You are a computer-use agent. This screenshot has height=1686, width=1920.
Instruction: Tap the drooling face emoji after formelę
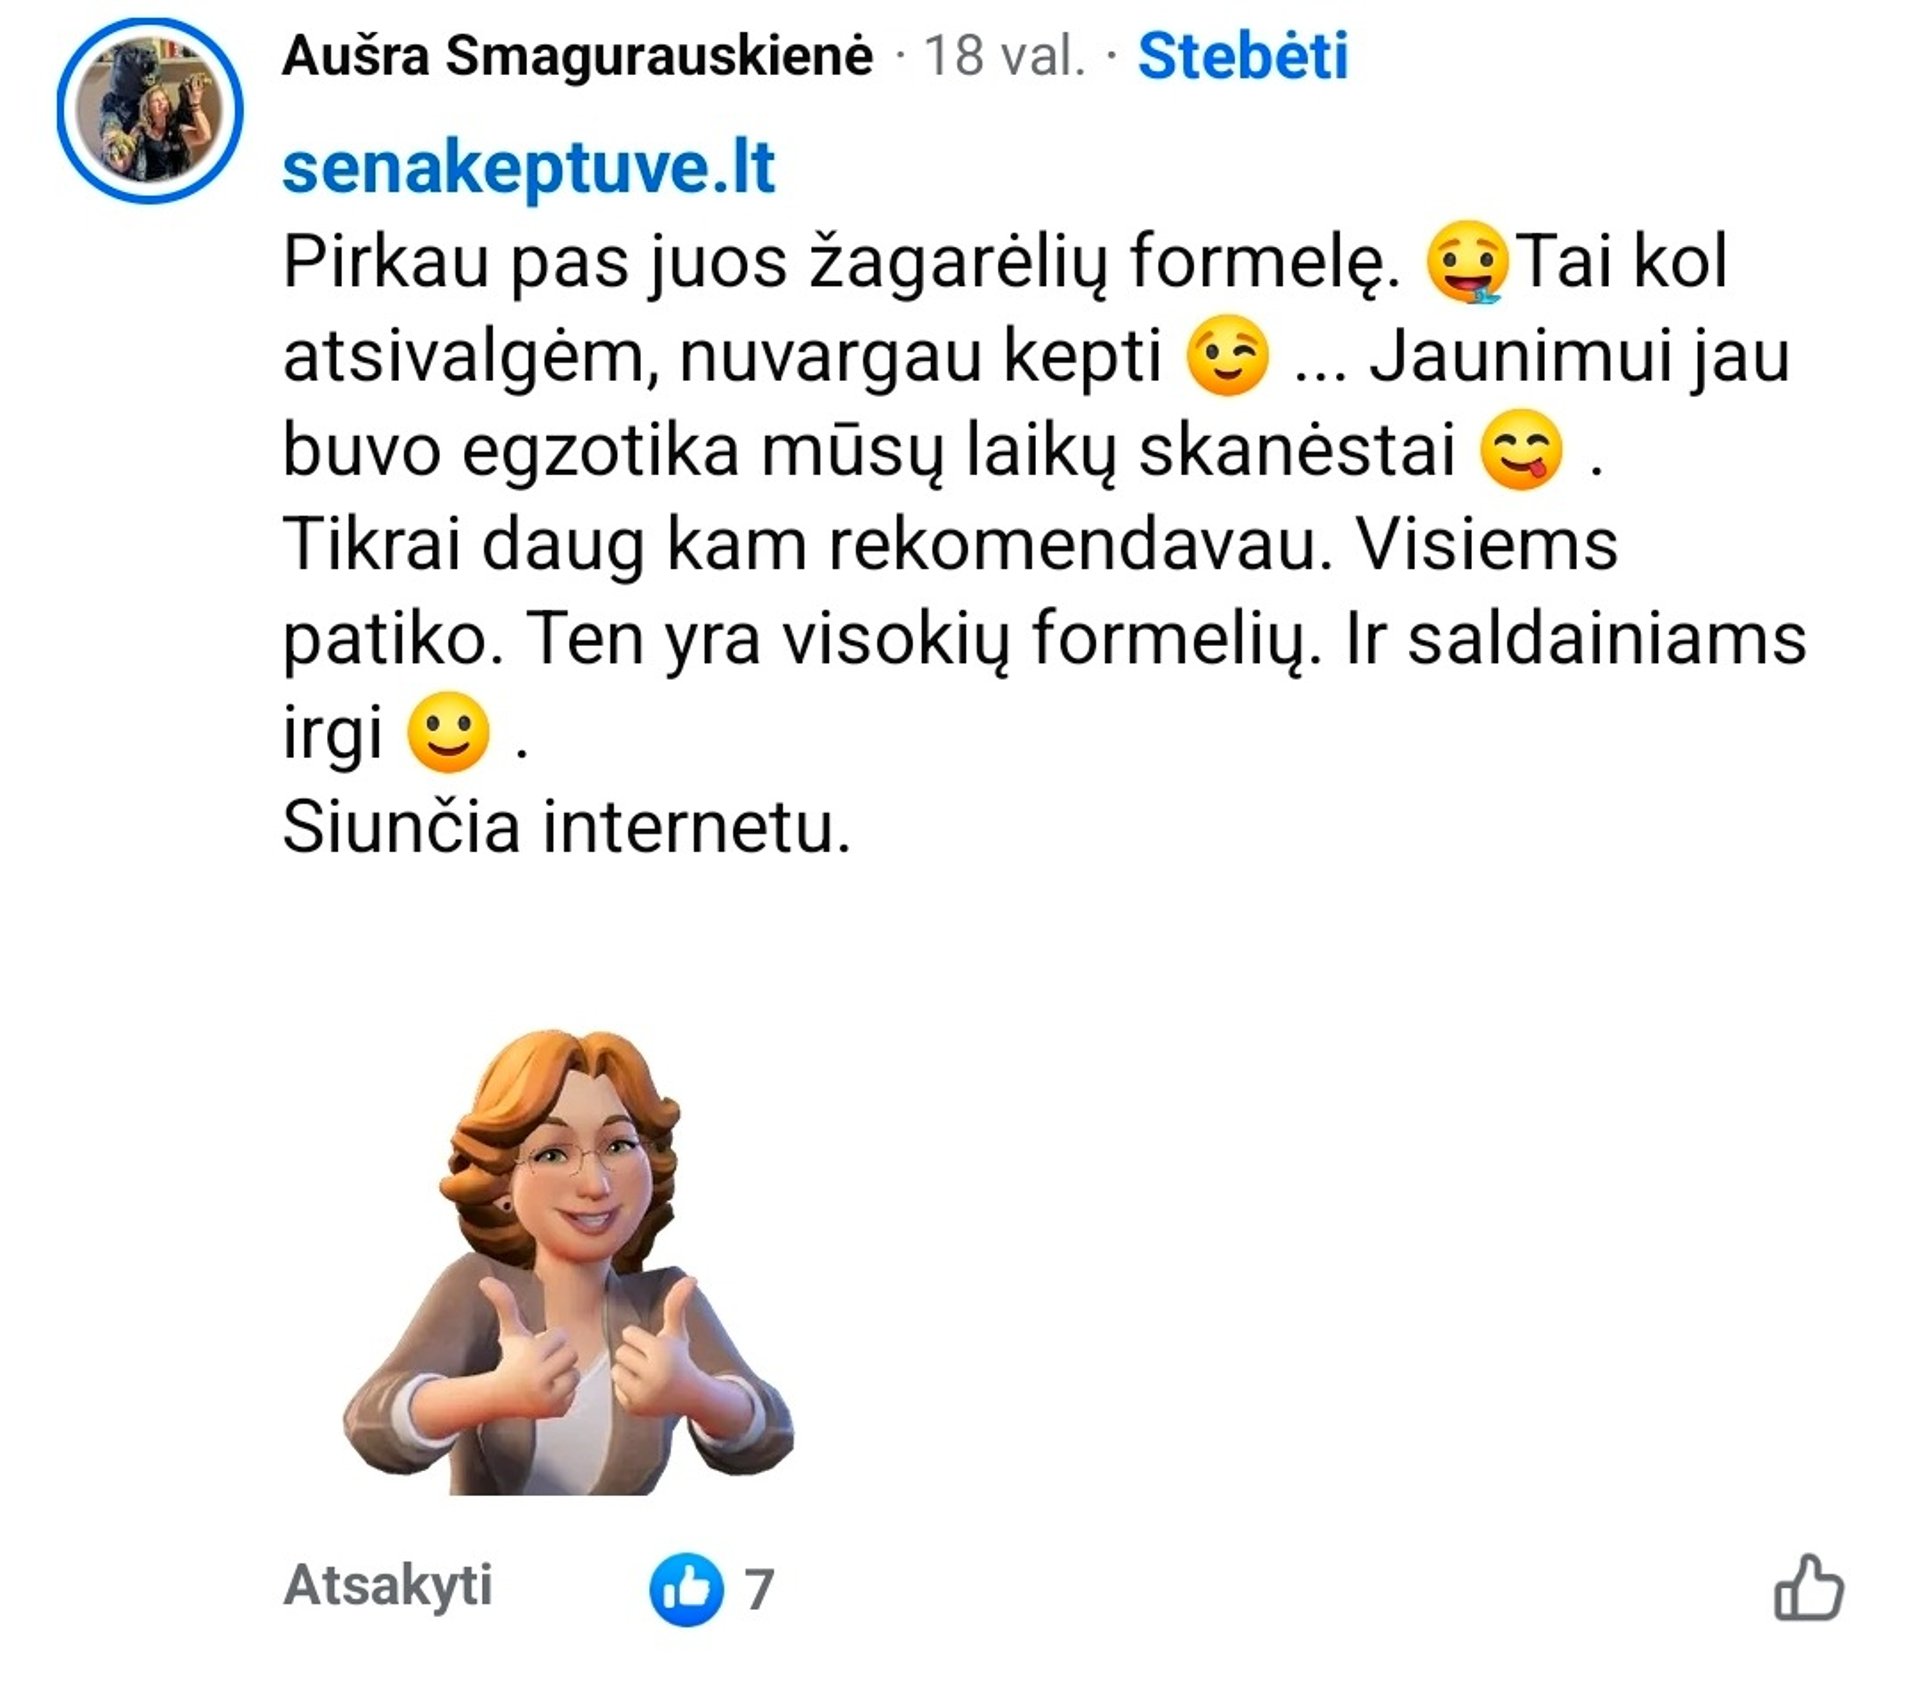pos(1467,263)
